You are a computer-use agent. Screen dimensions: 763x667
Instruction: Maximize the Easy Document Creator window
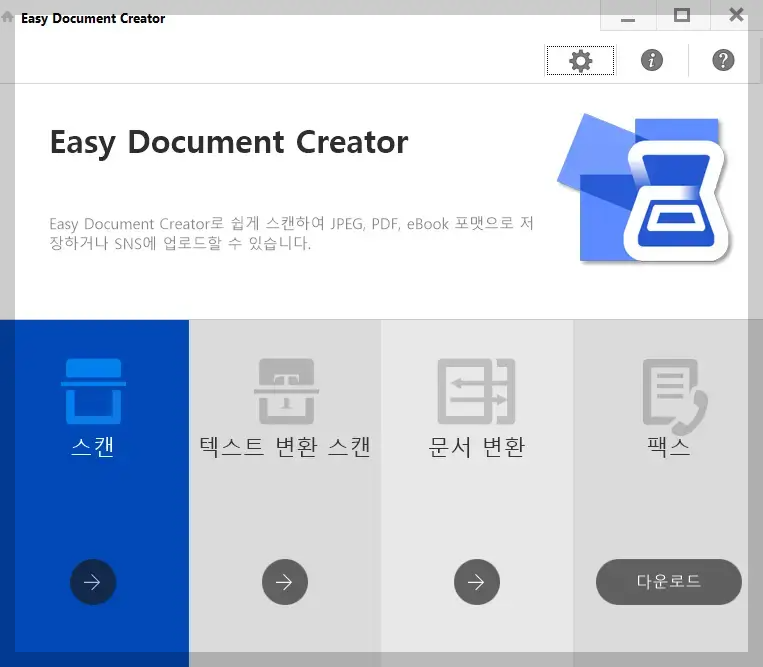pyautogui.click(x=682, y=16)
